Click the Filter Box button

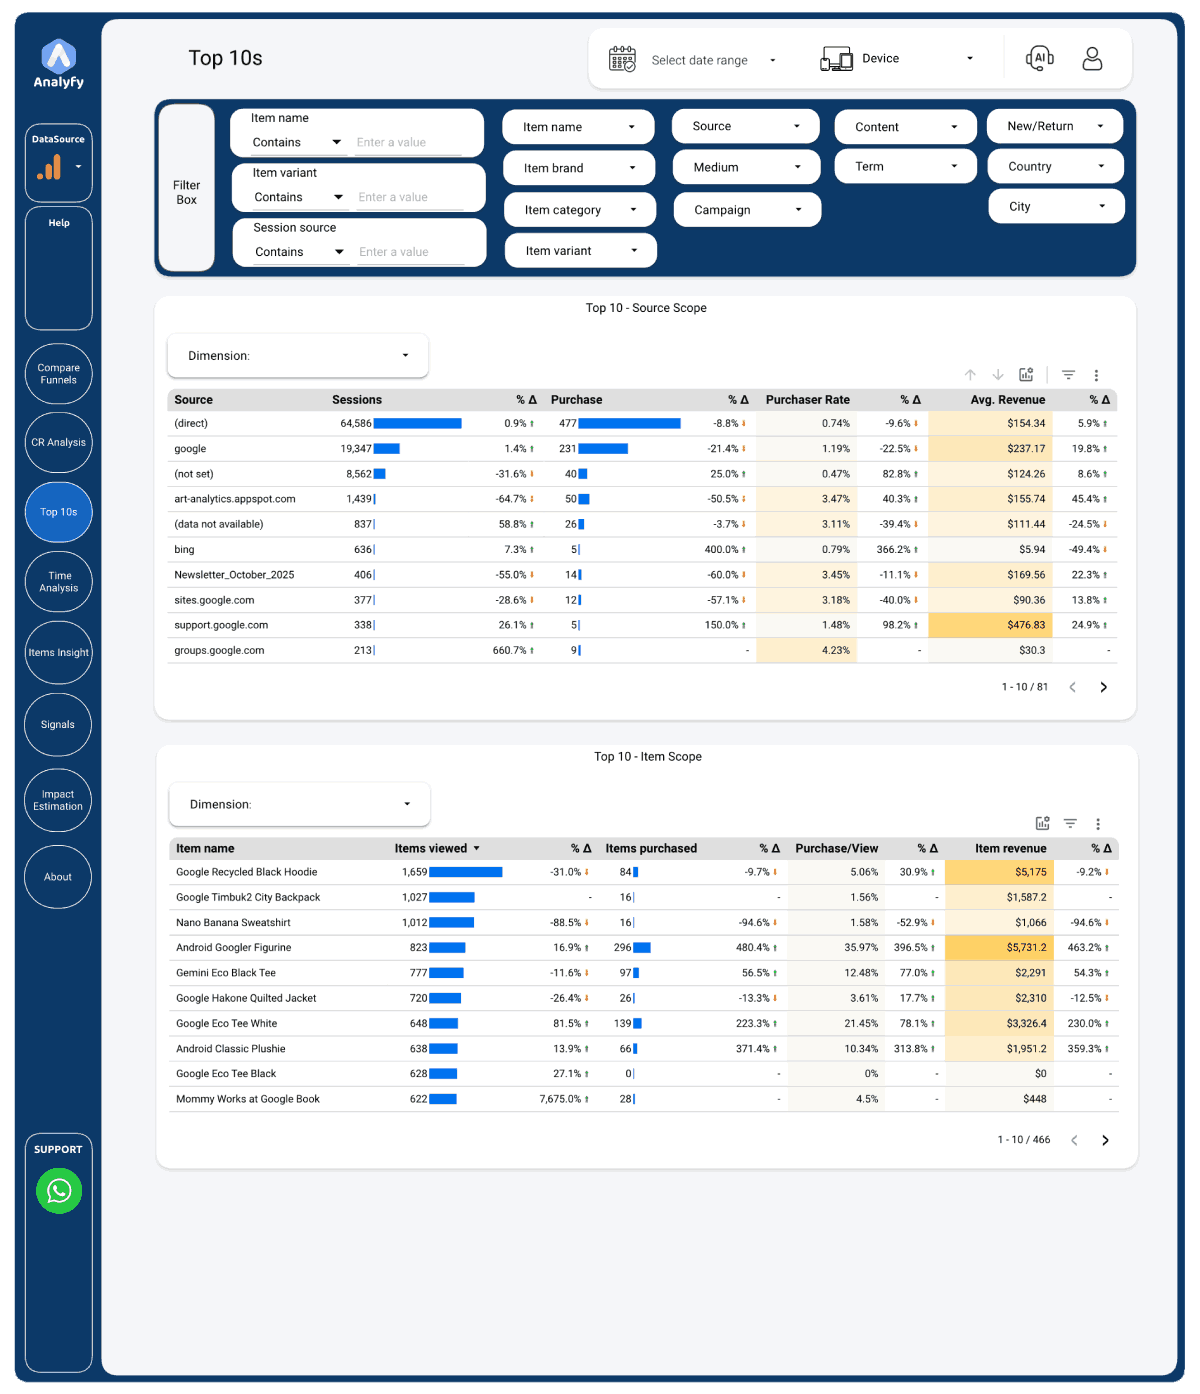[187, 187]
